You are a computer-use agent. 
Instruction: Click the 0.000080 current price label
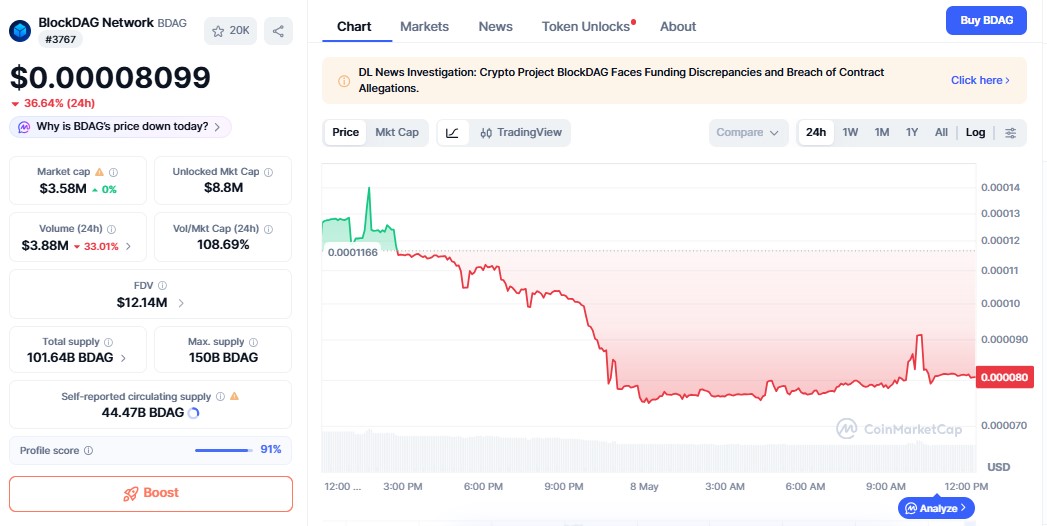[x=1004, y=377]
